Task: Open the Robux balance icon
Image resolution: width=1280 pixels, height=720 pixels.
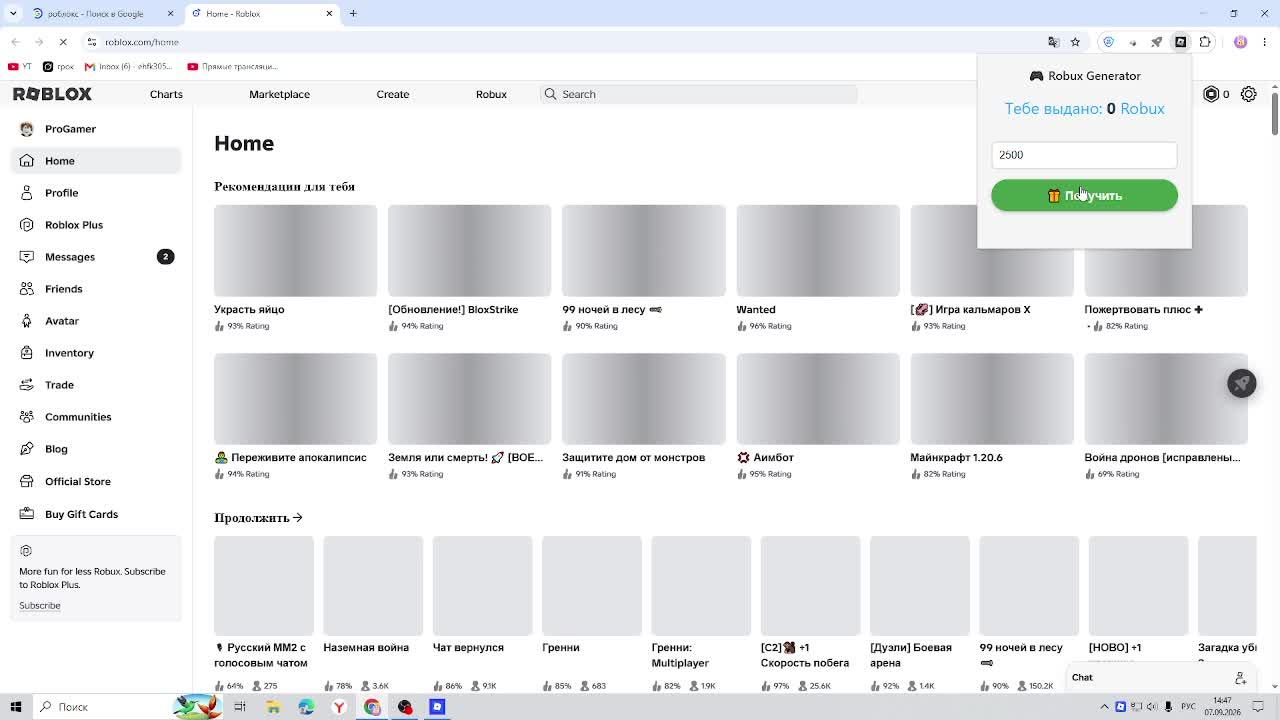Action: pos(1211,94)
